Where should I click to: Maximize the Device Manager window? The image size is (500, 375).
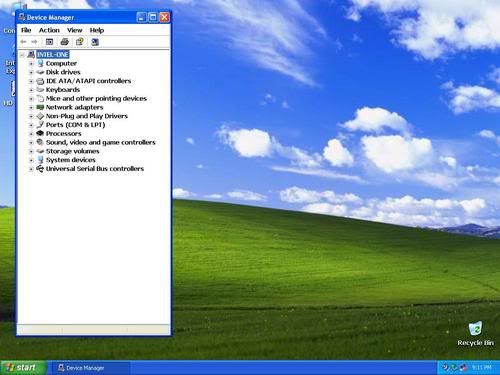[x=153, y=17]
